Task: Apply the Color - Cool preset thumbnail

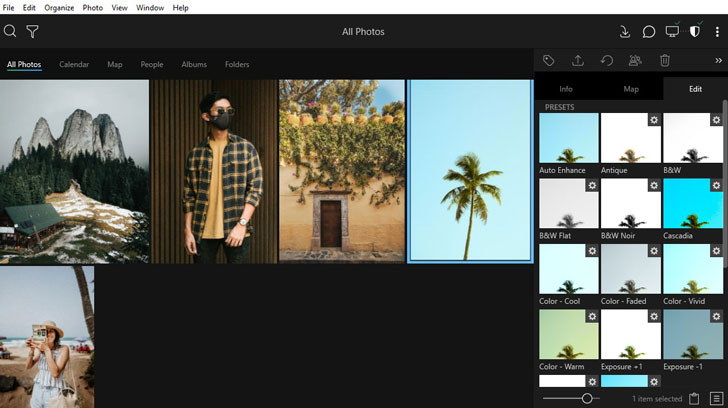Action: [x=569, y=269]
